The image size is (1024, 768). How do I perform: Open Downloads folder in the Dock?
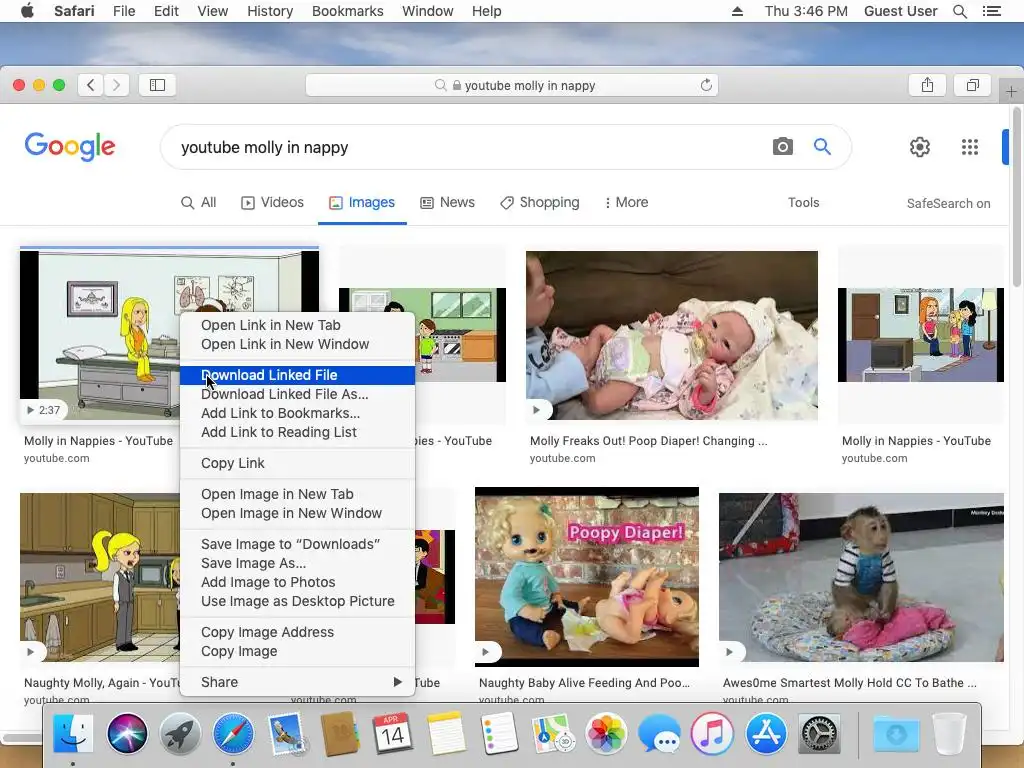[896, 734]
